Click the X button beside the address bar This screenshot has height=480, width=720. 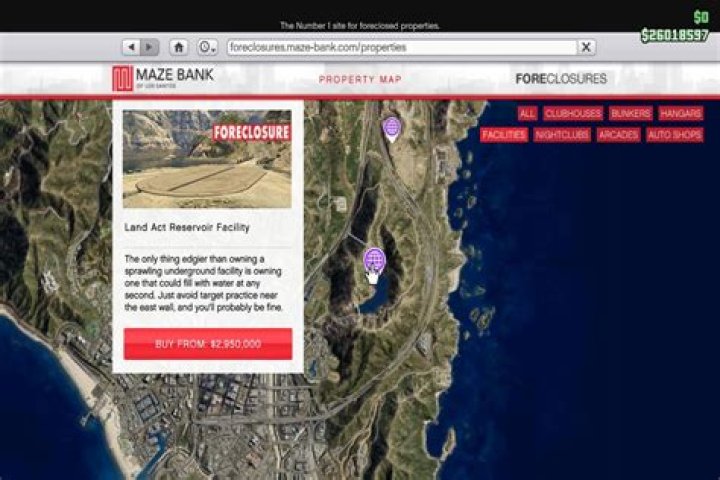point(587,47)
